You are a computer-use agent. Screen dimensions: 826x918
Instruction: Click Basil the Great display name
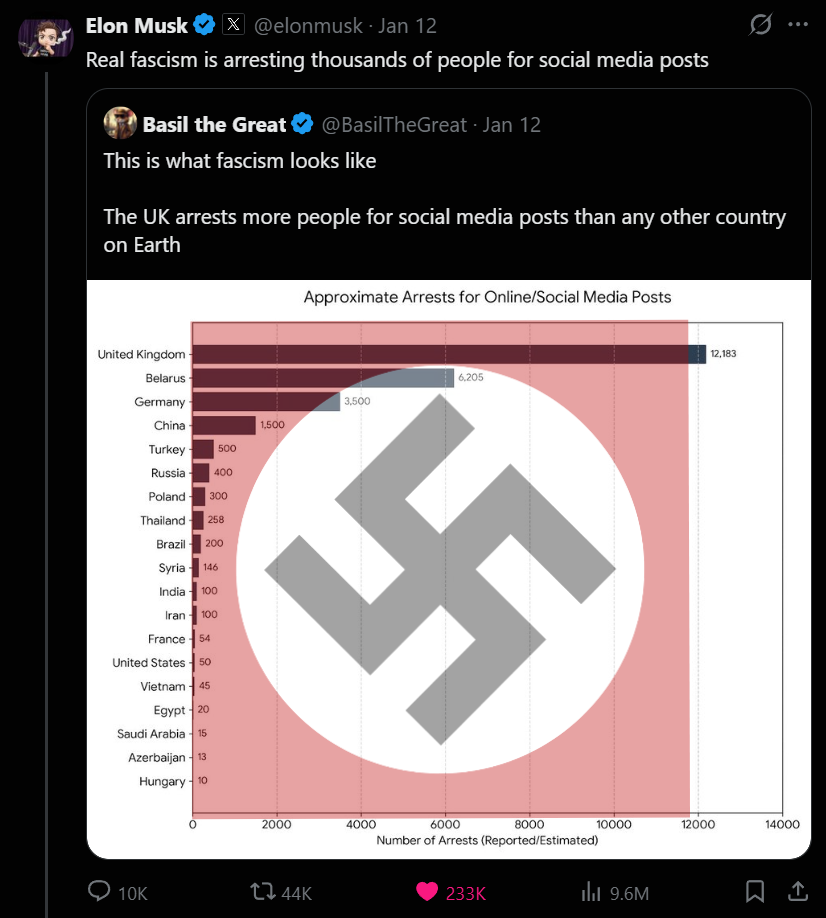[214, 125]
